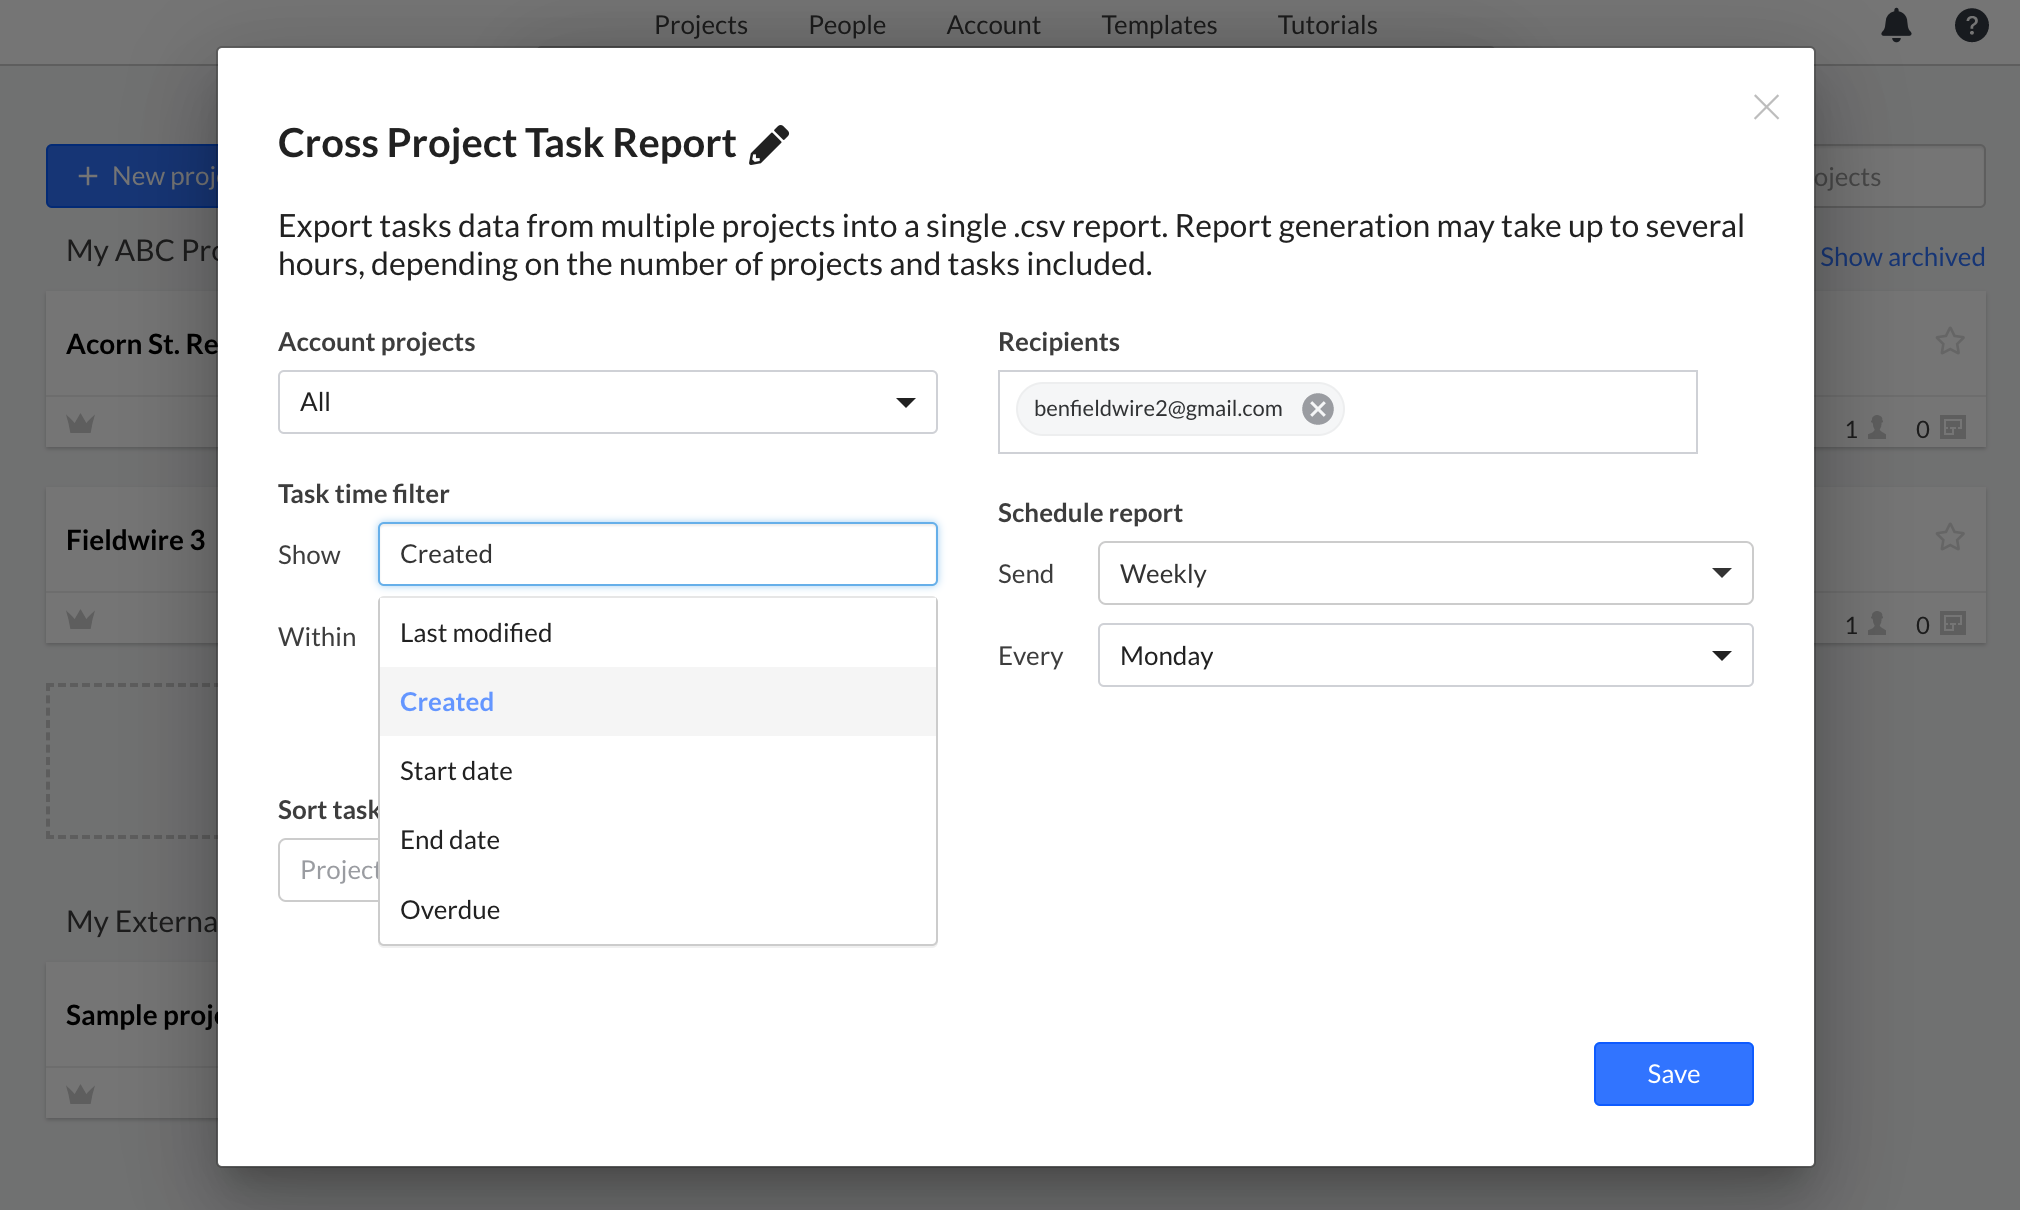The width and height of the screenshot is (2020, 1210).
Task: Close the Cross Project Task Report dialog
Action: pos(1766,107)
